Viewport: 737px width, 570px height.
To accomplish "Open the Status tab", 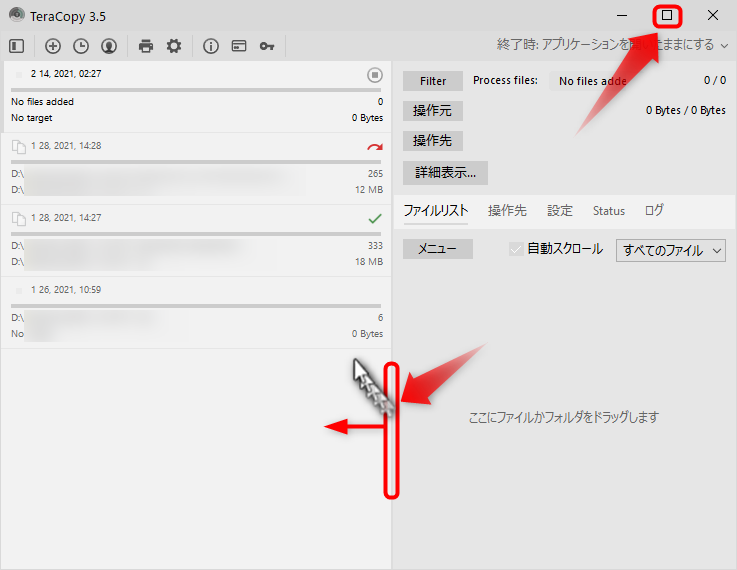I will click(609, 211).
